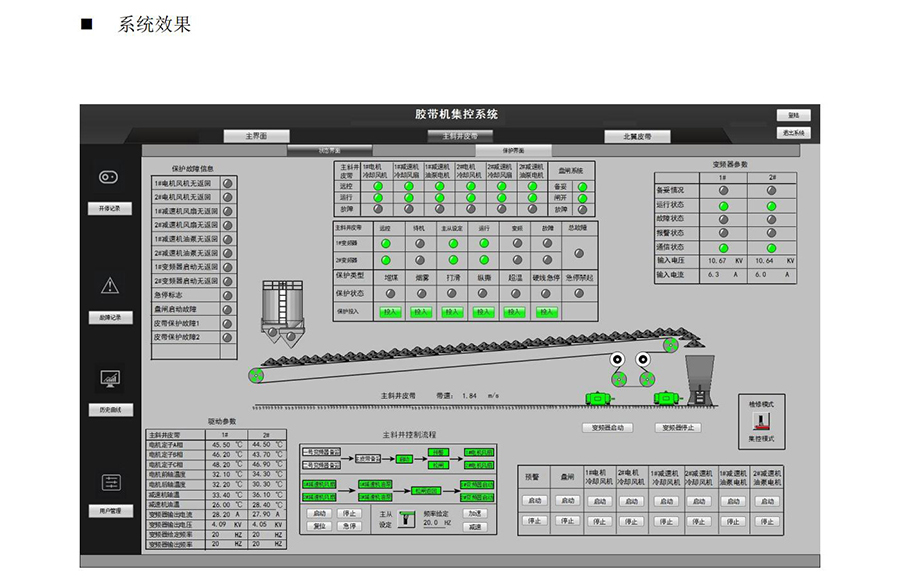Click 复位 in 主斜井控制流程 panel

(320, 526)
